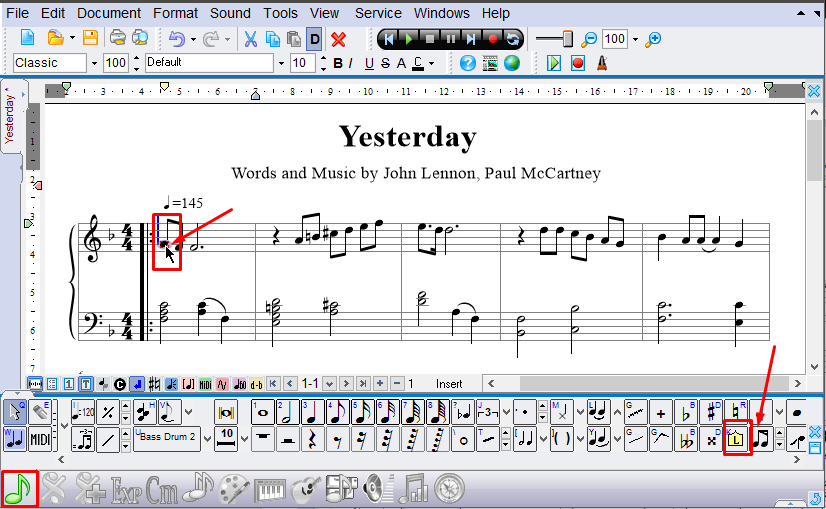Expand the zoom 100 dropdown
Viewport: 826px width, 509px height.
click(x=635, y=39)
